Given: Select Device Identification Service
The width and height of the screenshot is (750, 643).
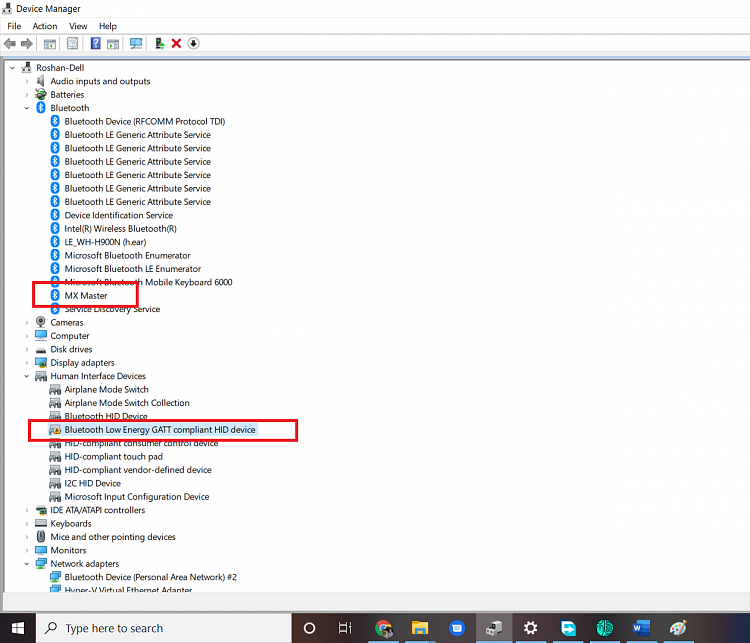Looking at the screenshot, I should pos(119,215).
